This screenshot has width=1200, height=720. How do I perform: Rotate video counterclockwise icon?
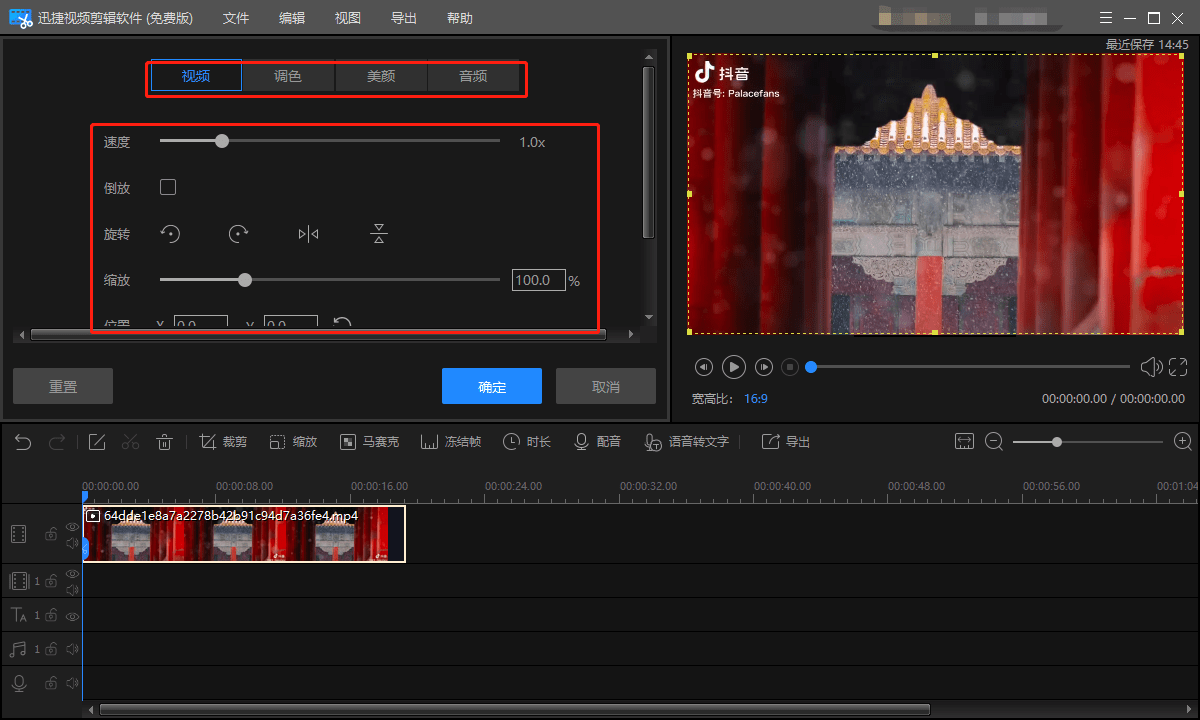click(171, 234)
